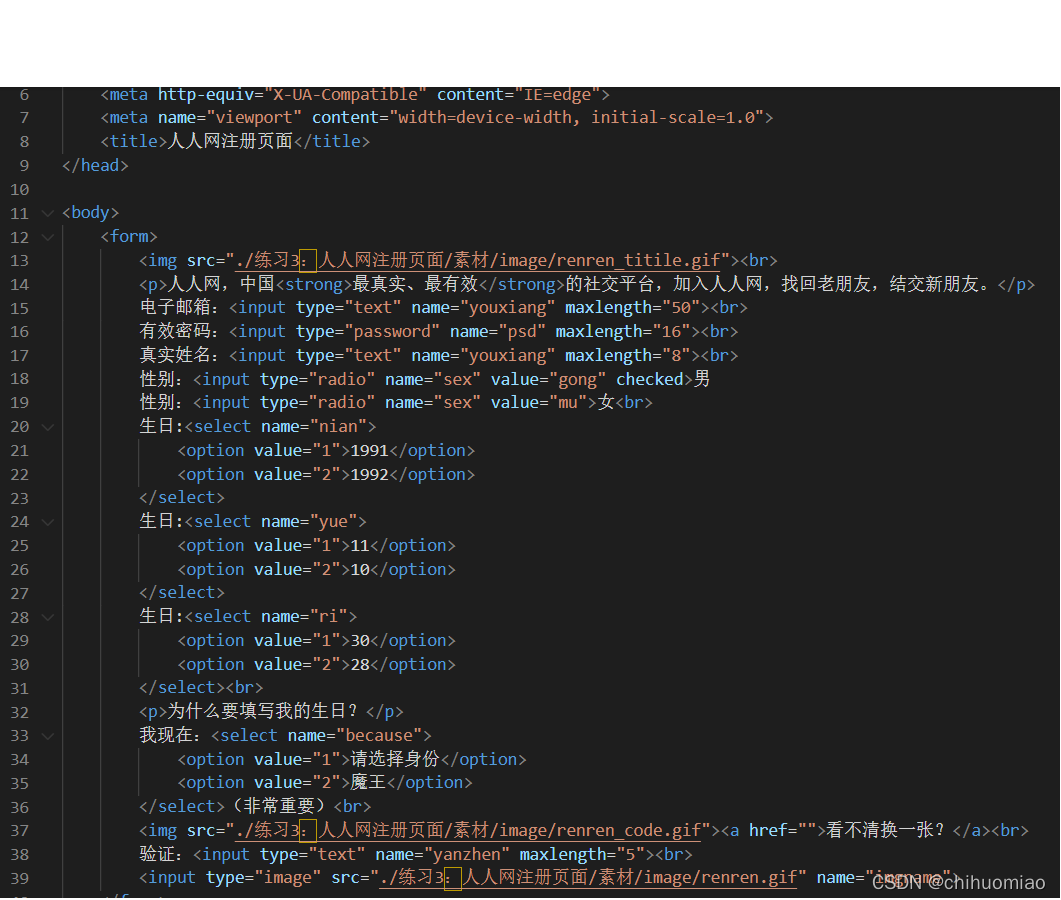Click the label 真实姓名 on line 17
This screenshot has width=1061, height=900.
[175, 355]
